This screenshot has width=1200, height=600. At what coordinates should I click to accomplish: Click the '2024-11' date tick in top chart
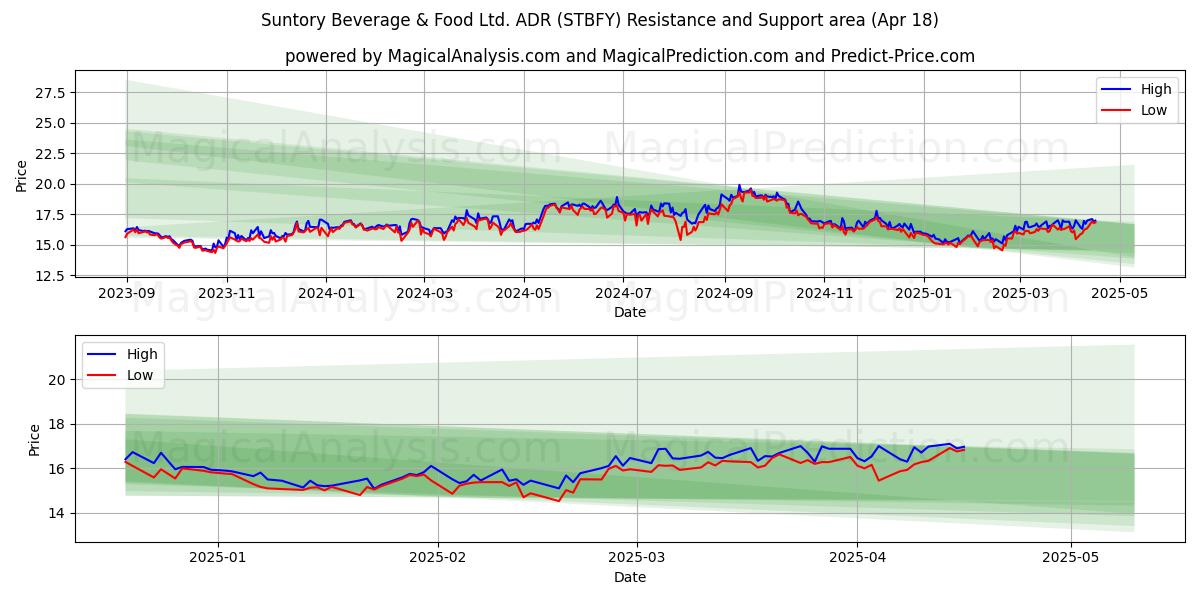point(824,295)
